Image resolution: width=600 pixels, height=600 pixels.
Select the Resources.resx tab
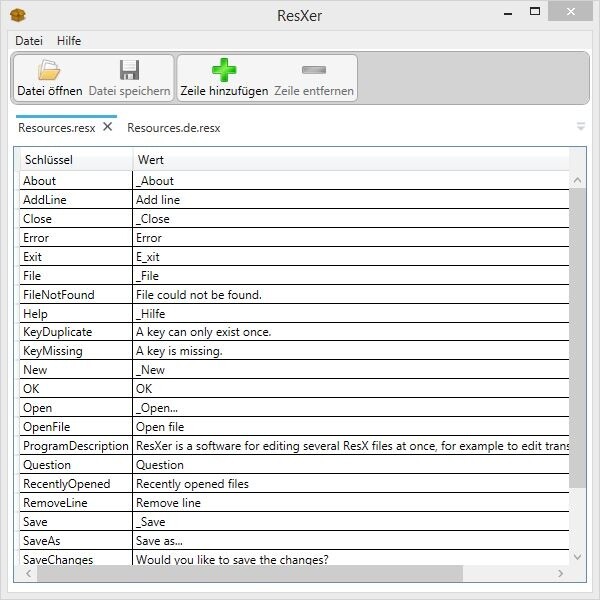(x=57, y=128)
